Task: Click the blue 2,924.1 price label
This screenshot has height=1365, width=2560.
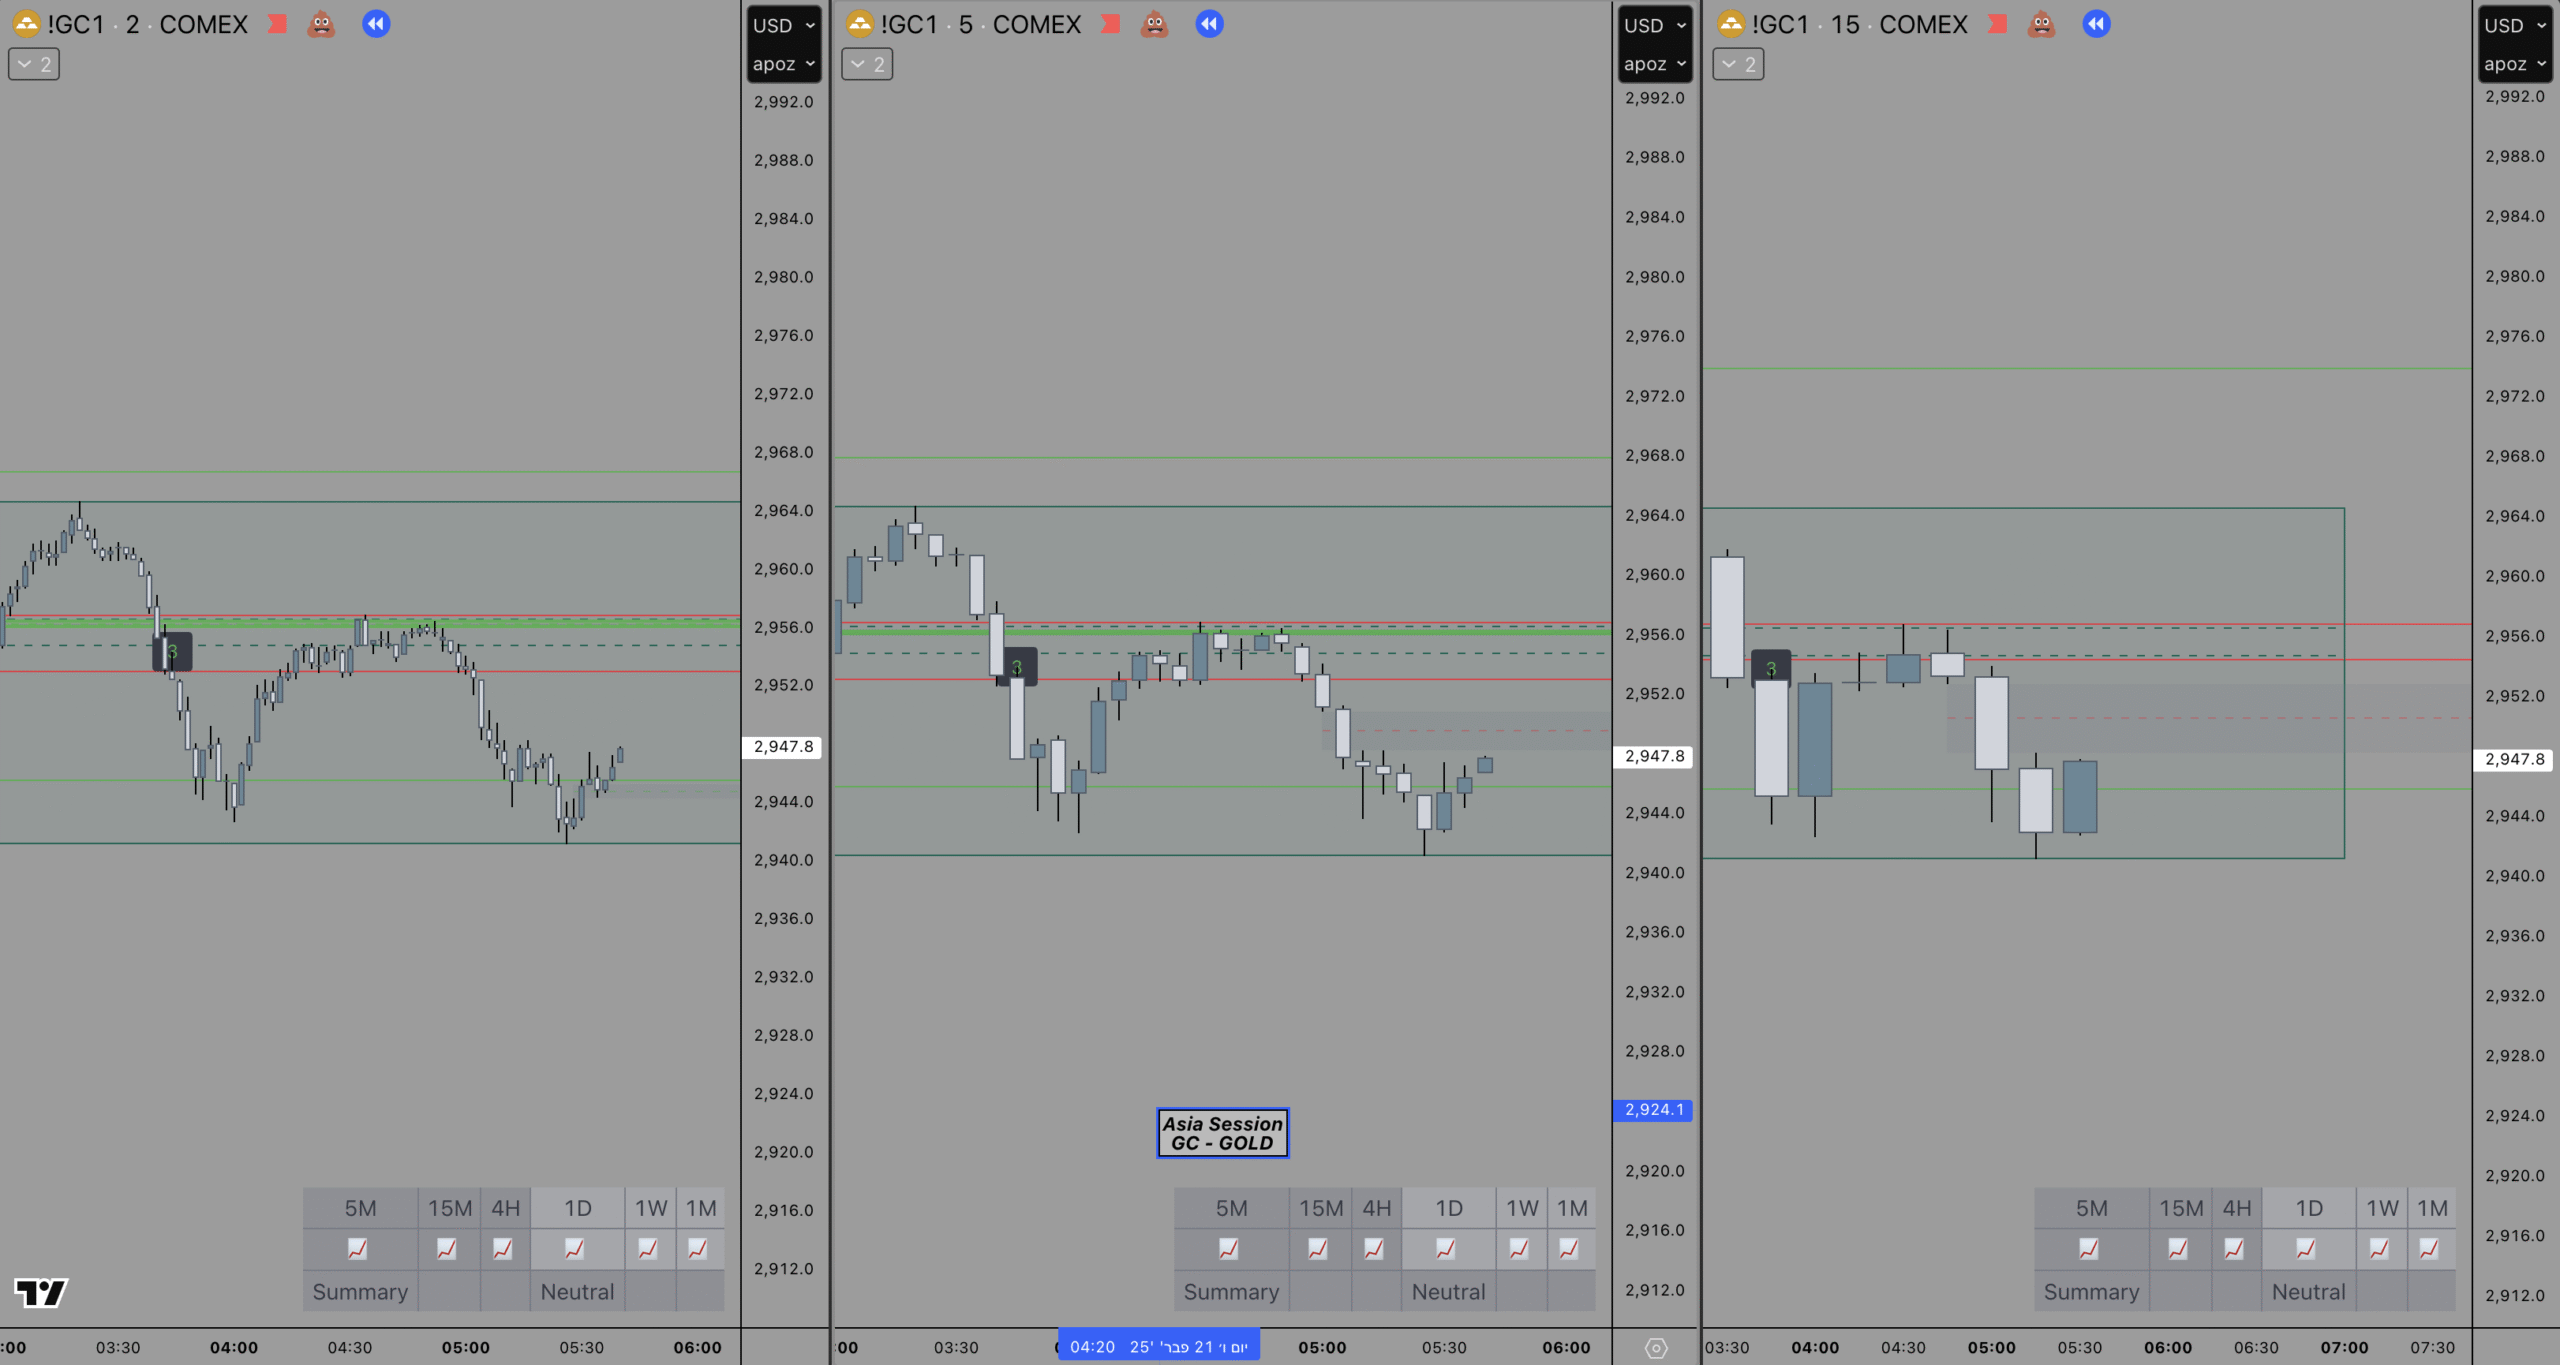Action: point(1653,1110)
